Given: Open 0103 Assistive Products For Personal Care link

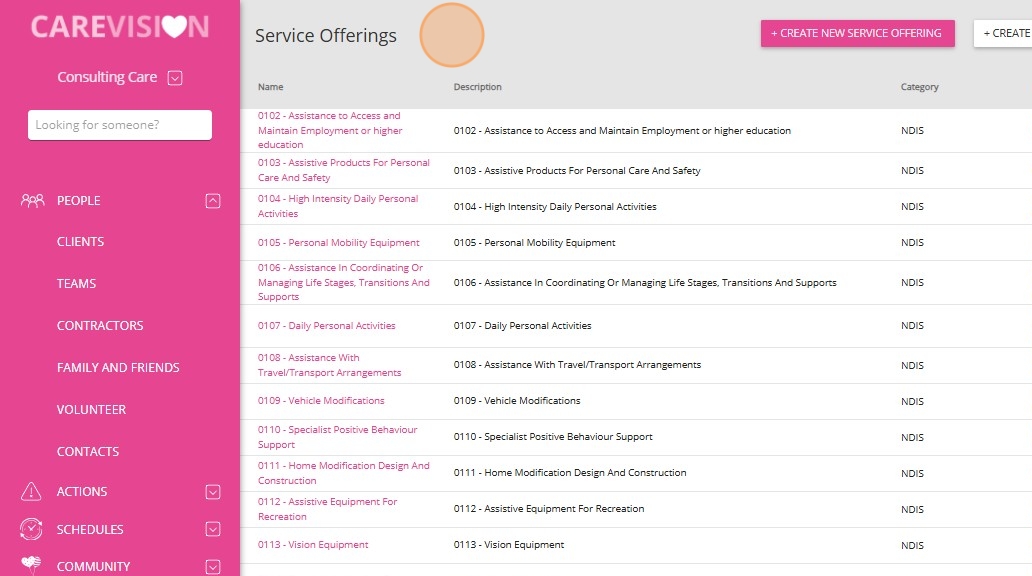Looking at the screenshot, I should (344, 170).
